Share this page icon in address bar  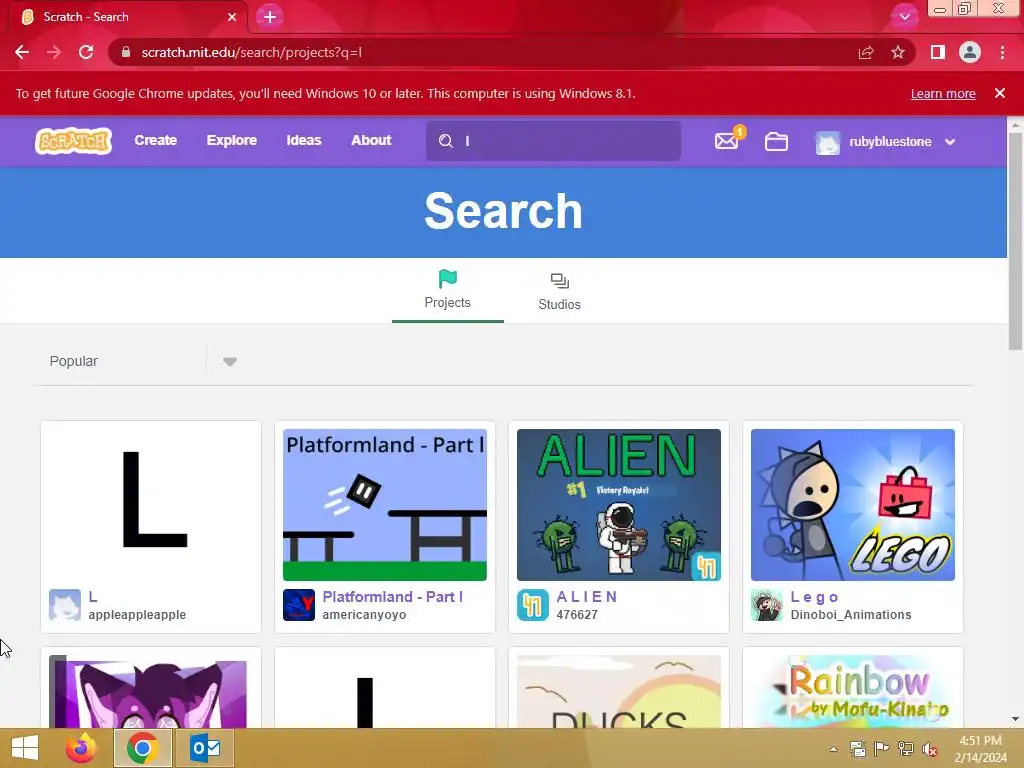click(x=865, y=52)
